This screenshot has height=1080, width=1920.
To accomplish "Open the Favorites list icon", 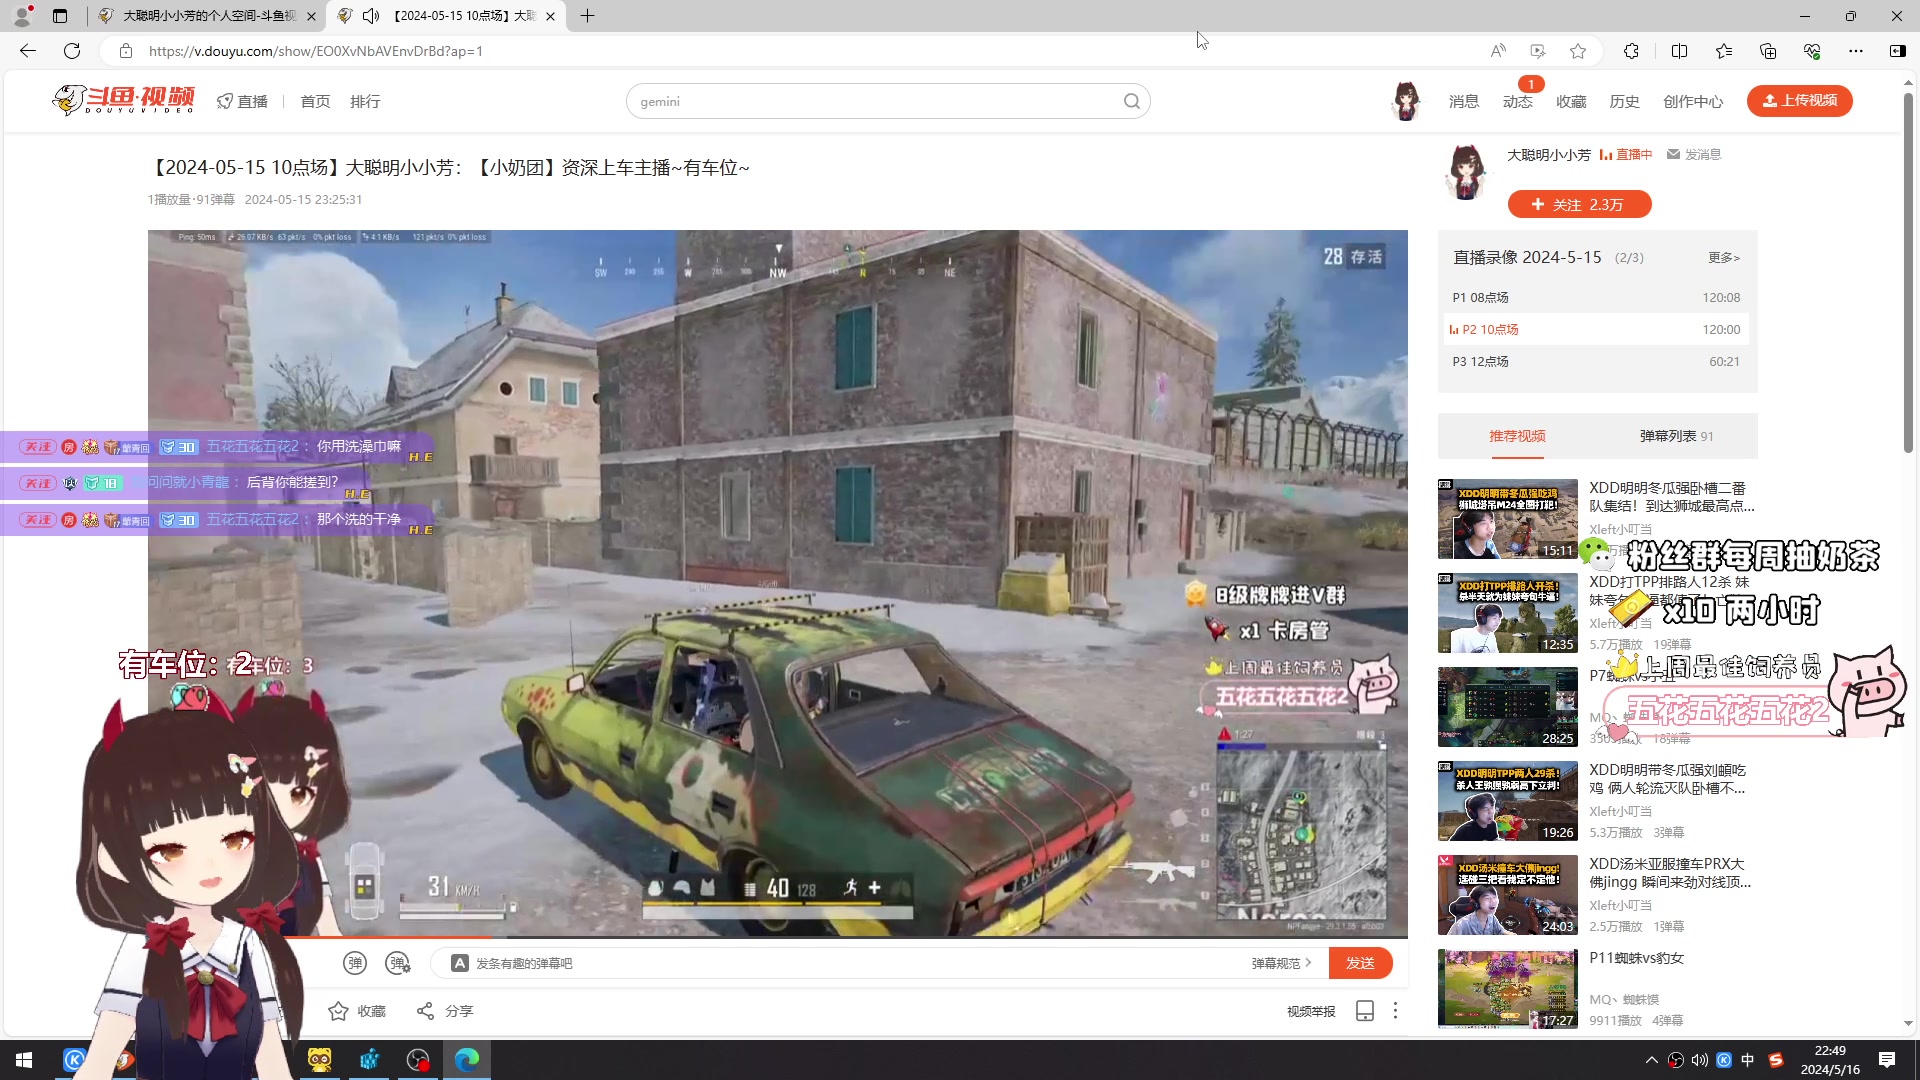I will pyautogui.click(x=1724, y=51).
